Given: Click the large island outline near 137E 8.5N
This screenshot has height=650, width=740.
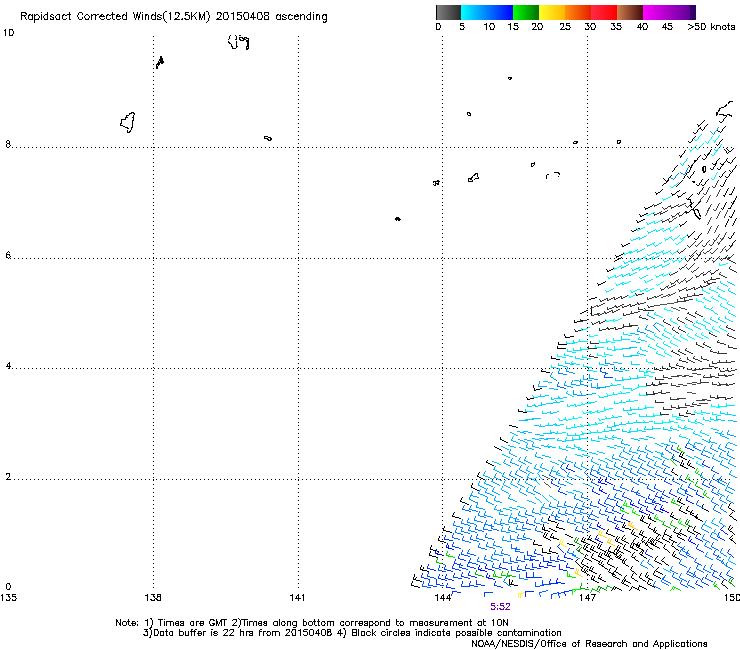Looking at the screenshot, I should coord(127,123).
